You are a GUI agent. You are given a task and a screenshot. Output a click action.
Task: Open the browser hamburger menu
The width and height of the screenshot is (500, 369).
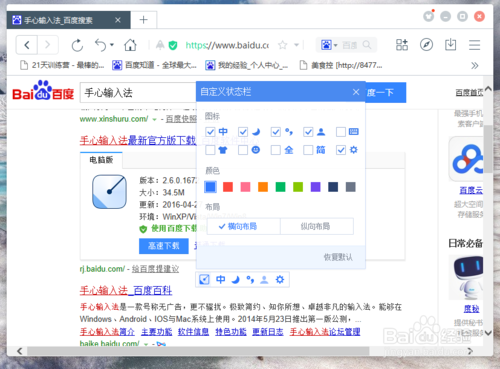pyautogui.click(x=474, y=45)
